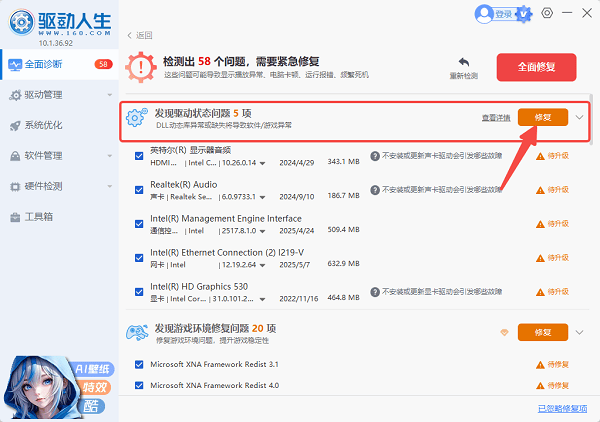Uncheck Microsoft XNA Framework Redist 3.1
Viewport: 600px width, 422px height.
pyautogui.click(x=139, y=364)
